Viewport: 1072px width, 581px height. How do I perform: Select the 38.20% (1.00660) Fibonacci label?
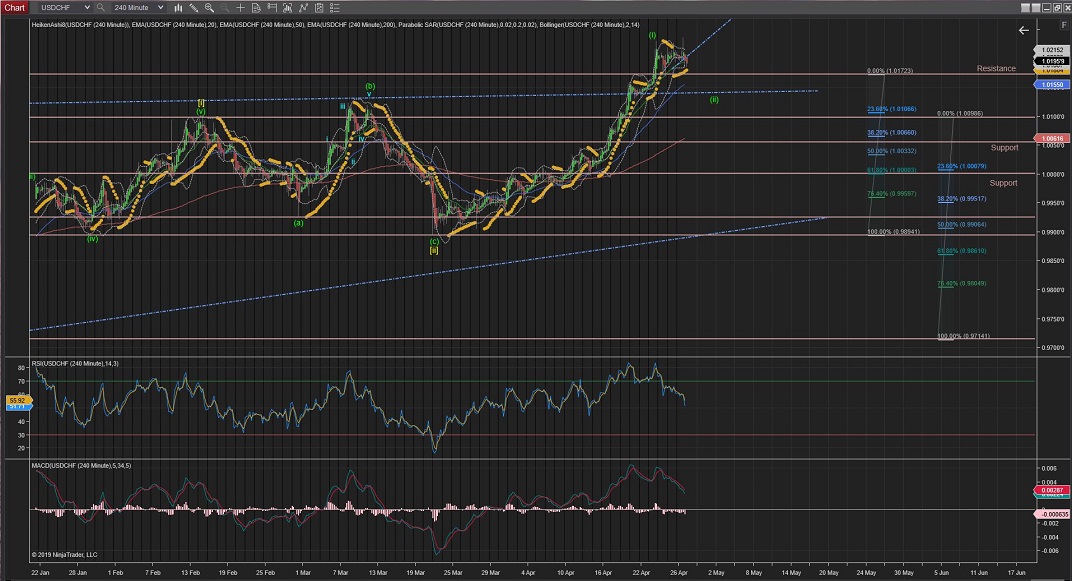[x=892, y=133]
